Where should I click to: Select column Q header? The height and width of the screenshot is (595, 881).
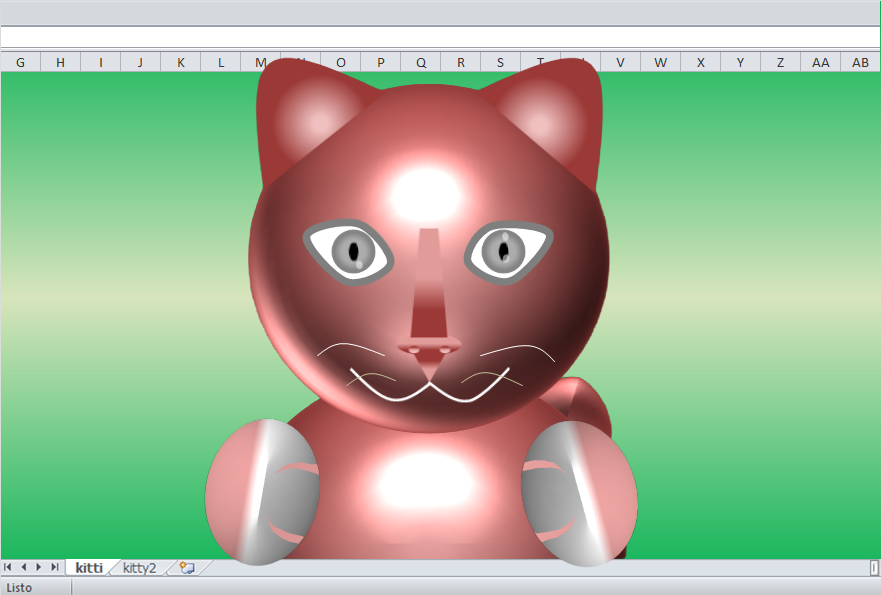pos(421,62)
